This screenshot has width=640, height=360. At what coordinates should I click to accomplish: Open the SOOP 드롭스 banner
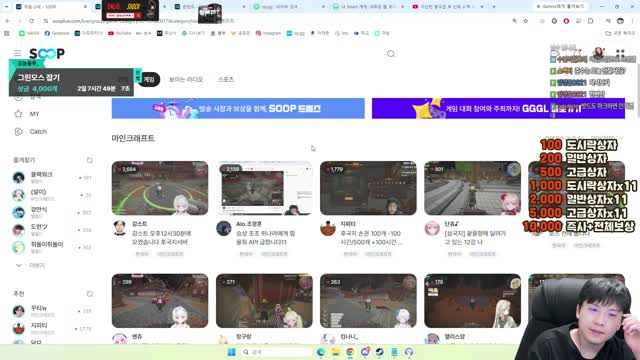(238, 108)
